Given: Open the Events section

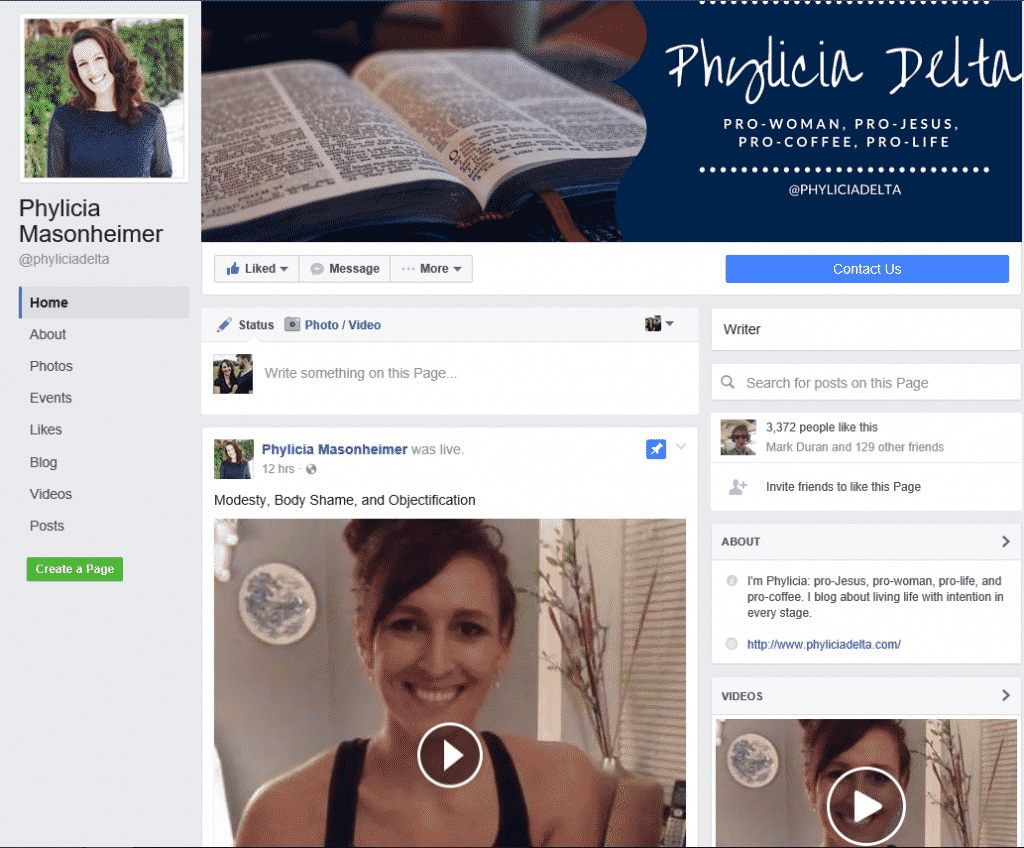Looking at the screenshot, I should (50, 398).
